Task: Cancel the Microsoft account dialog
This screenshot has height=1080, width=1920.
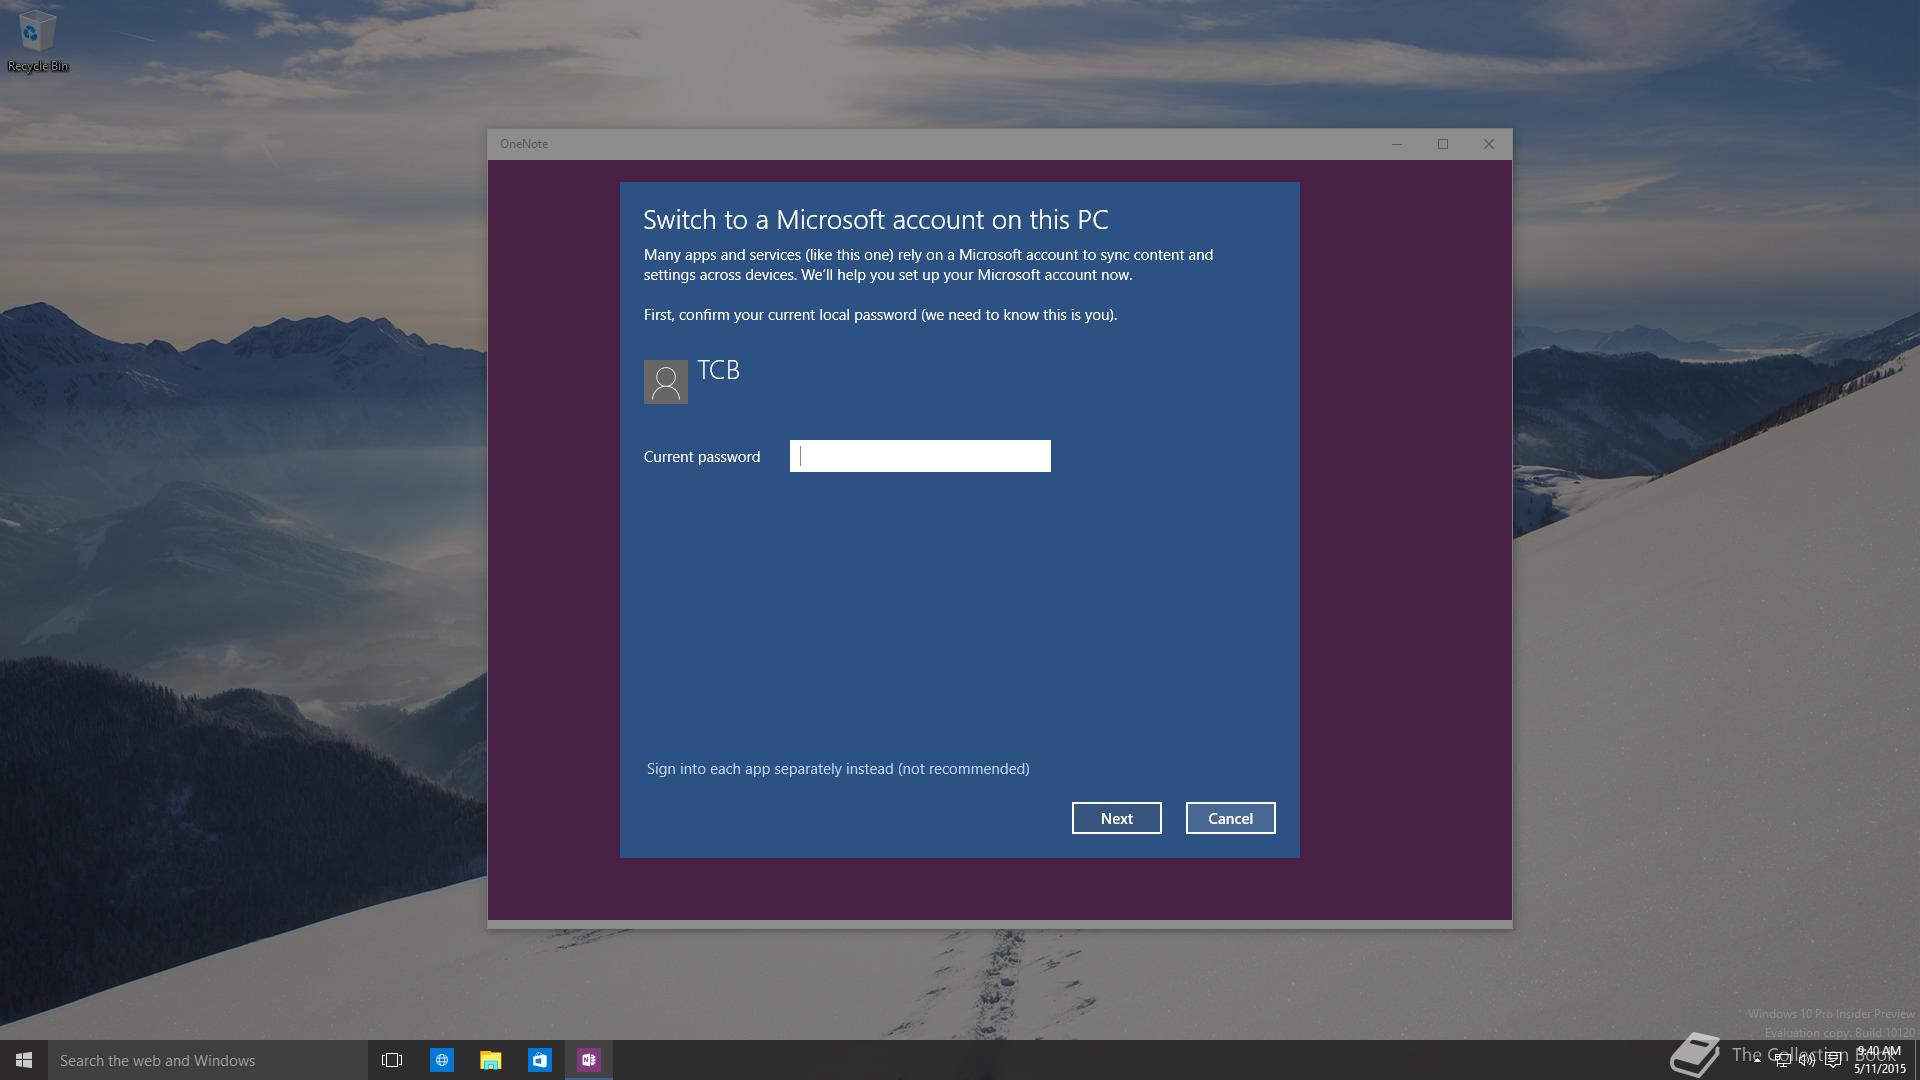Action: 1230,818
